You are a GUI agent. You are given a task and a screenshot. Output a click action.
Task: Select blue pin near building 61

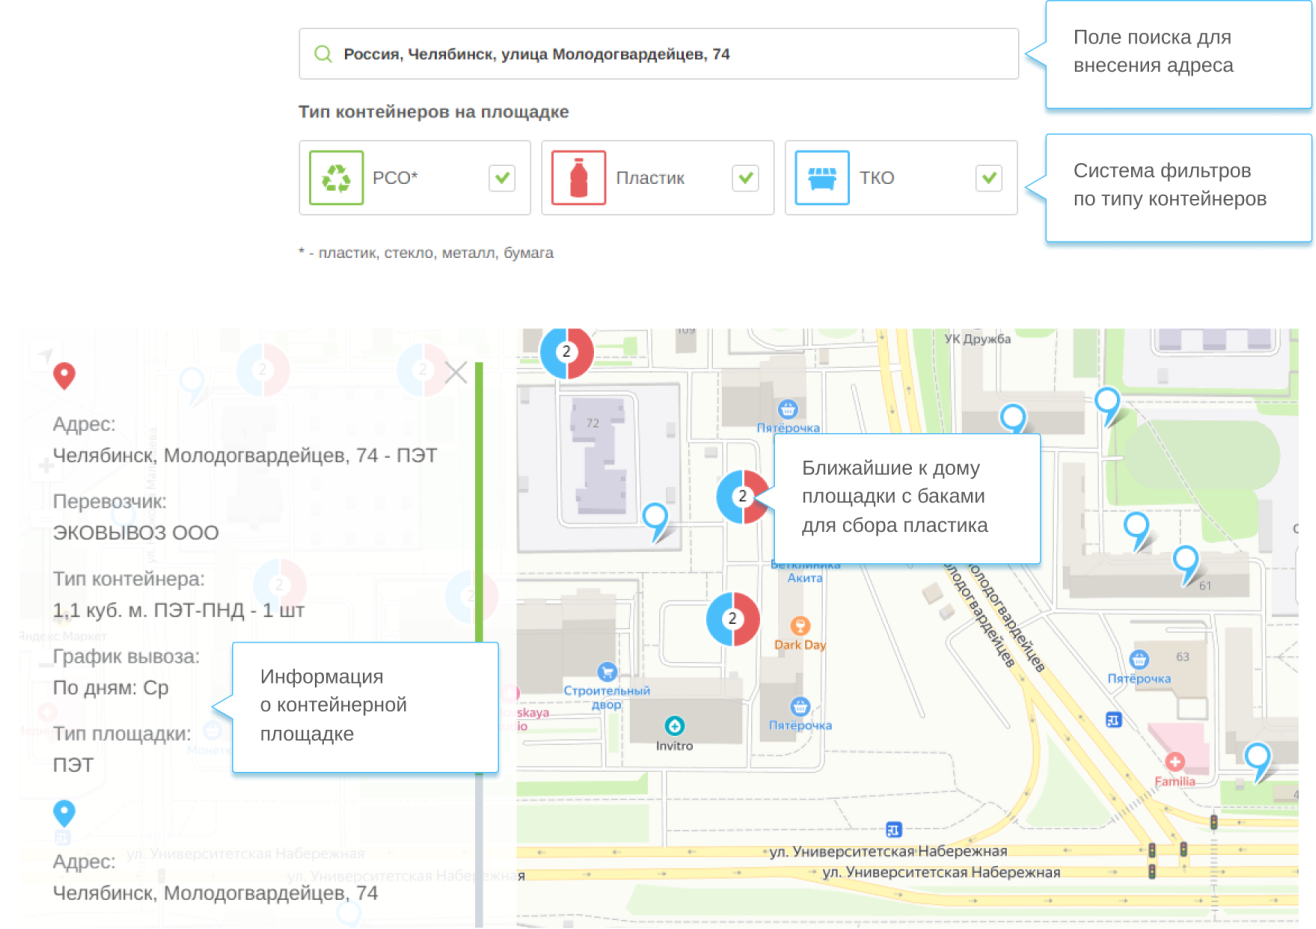coord(1185,564)
